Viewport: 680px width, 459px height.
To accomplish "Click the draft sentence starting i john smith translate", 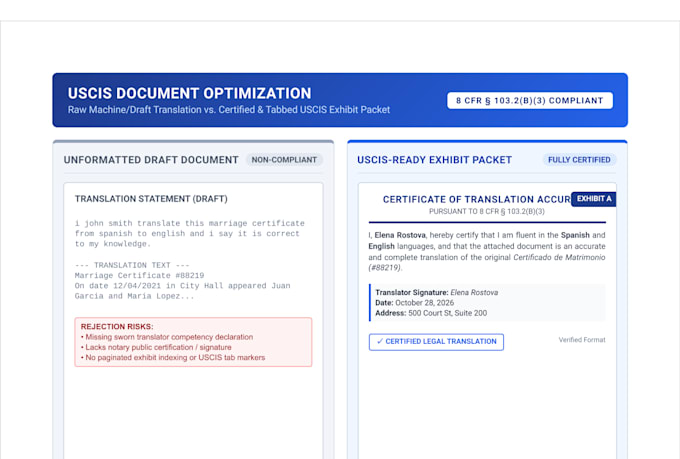I will click(x=190, y=233).
